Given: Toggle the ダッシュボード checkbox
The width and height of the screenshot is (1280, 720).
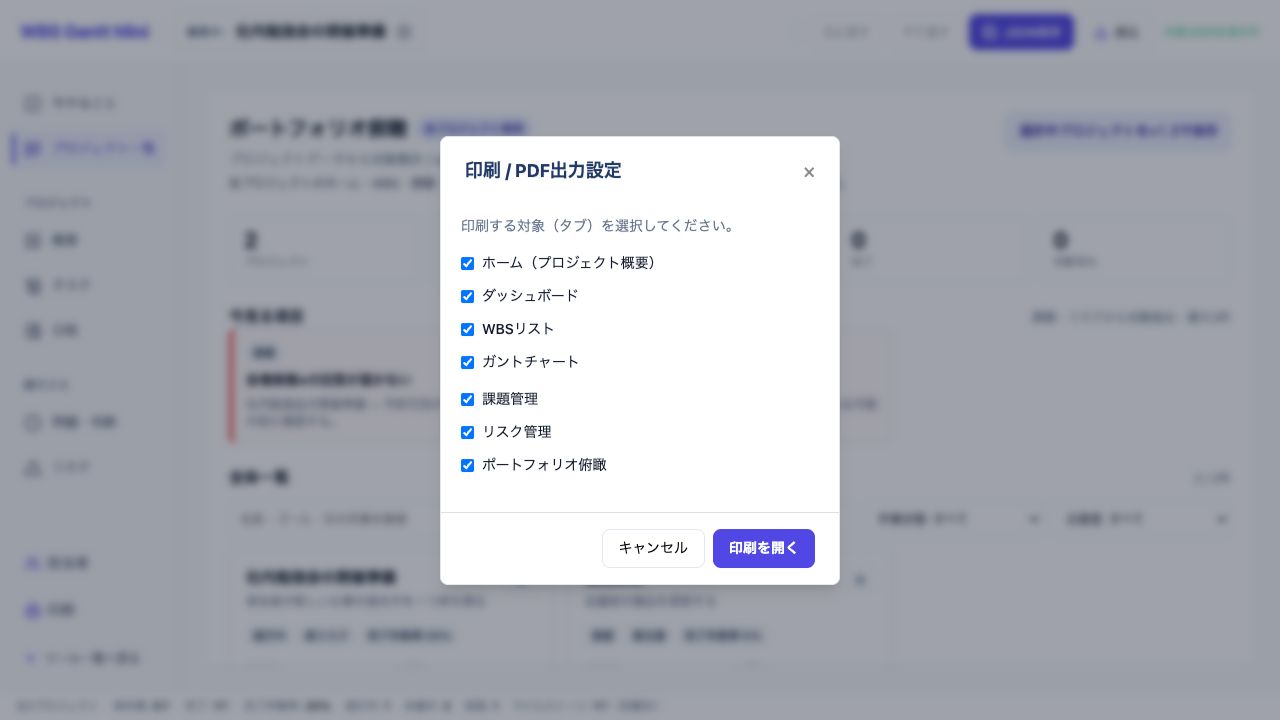Looking at the screenshot, I should point(467,296).
